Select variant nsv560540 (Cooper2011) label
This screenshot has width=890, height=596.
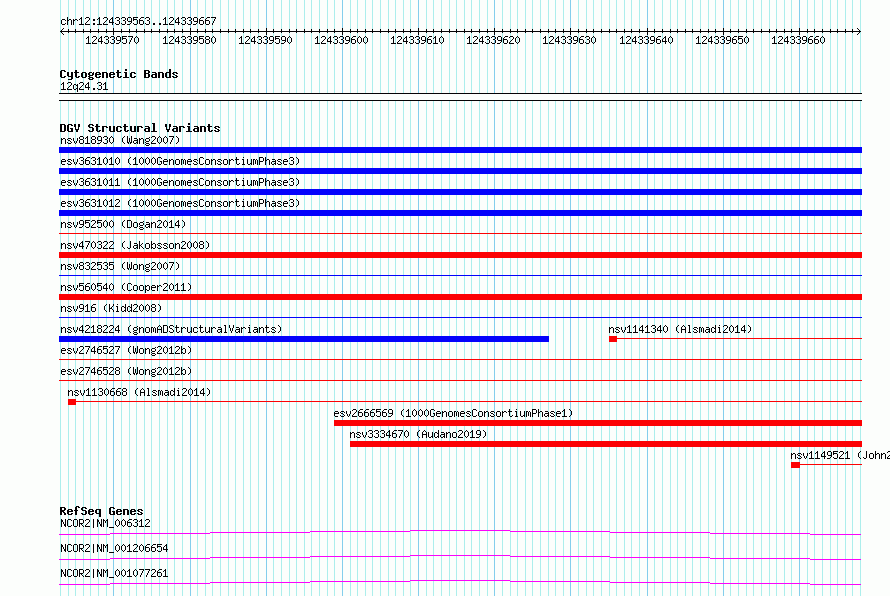126,287
